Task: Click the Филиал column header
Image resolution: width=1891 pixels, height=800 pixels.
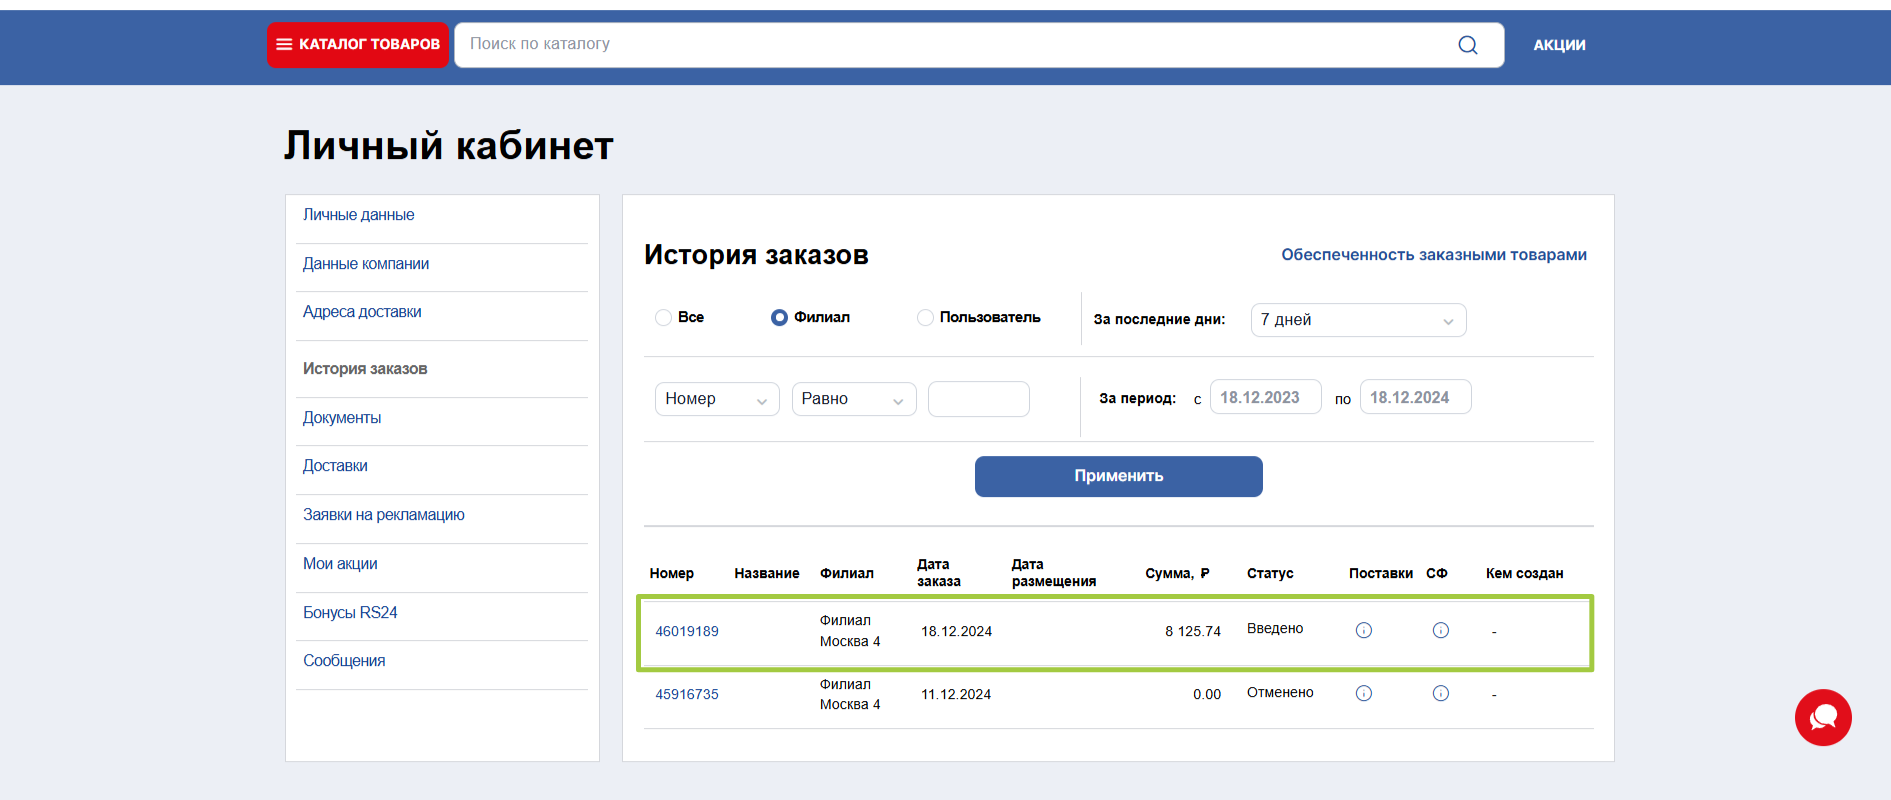Action: [847, 573]
